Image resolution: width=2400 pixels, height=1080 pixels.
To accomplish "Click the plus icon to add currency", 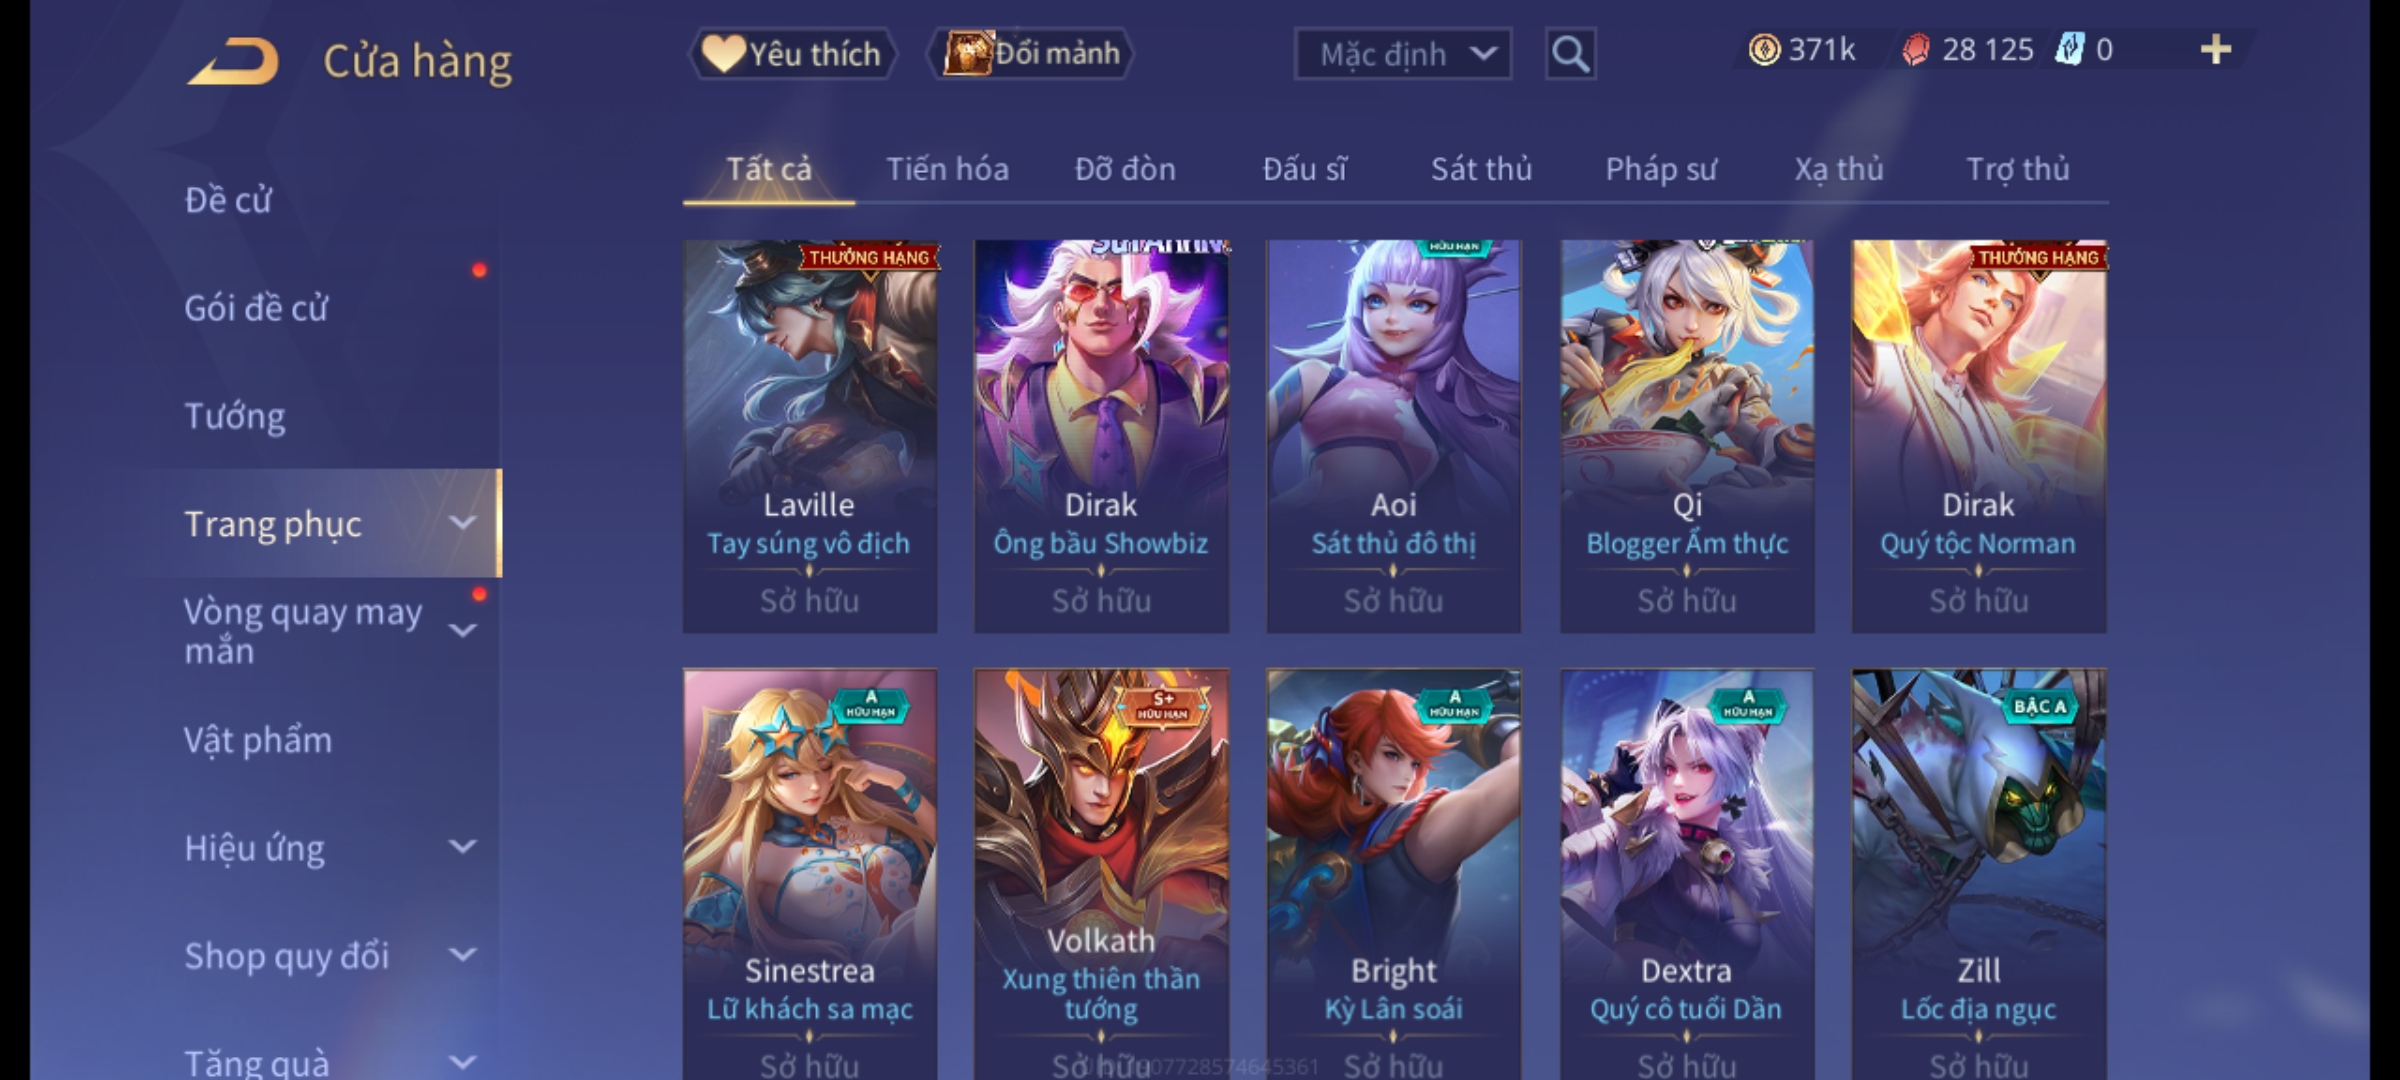I will (x=2216, y=50).
